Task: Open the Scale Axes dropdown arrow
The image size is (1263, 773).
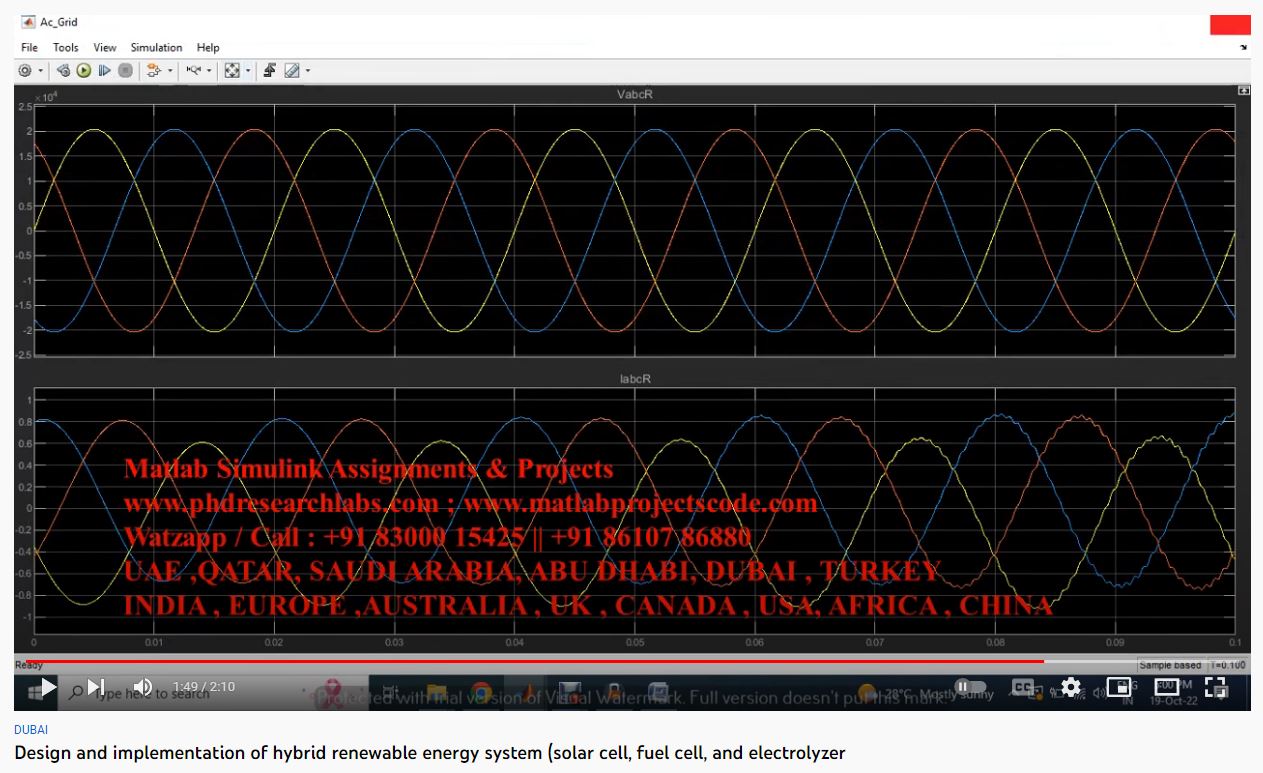Action: click(x=248, y=71)
